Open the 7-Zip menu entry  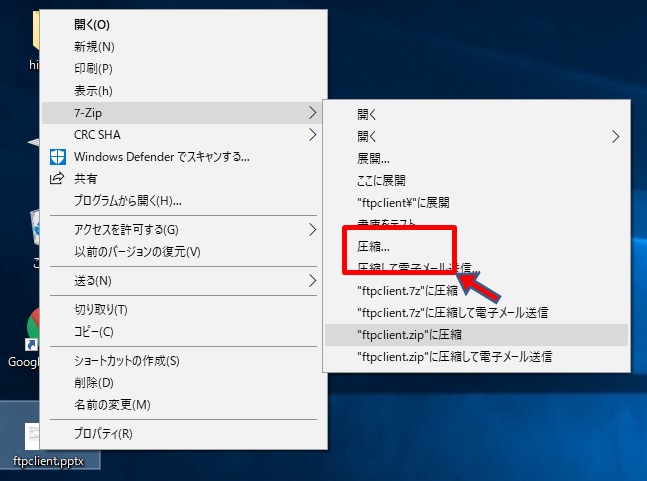(x=180, y=113)
